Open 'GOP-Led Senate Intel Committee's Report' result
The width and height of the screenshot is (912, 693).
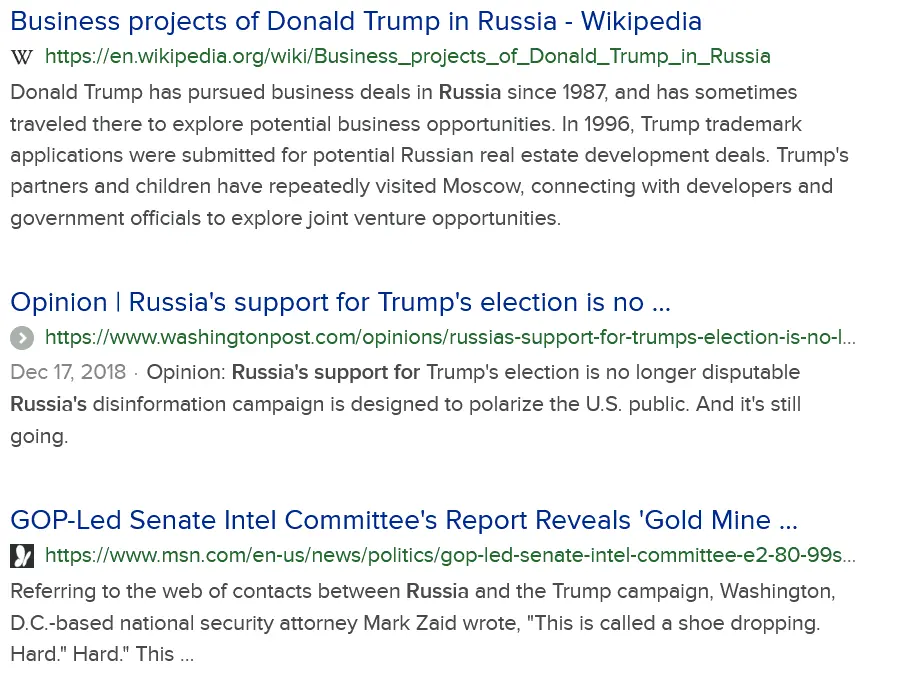coord(404,520)
